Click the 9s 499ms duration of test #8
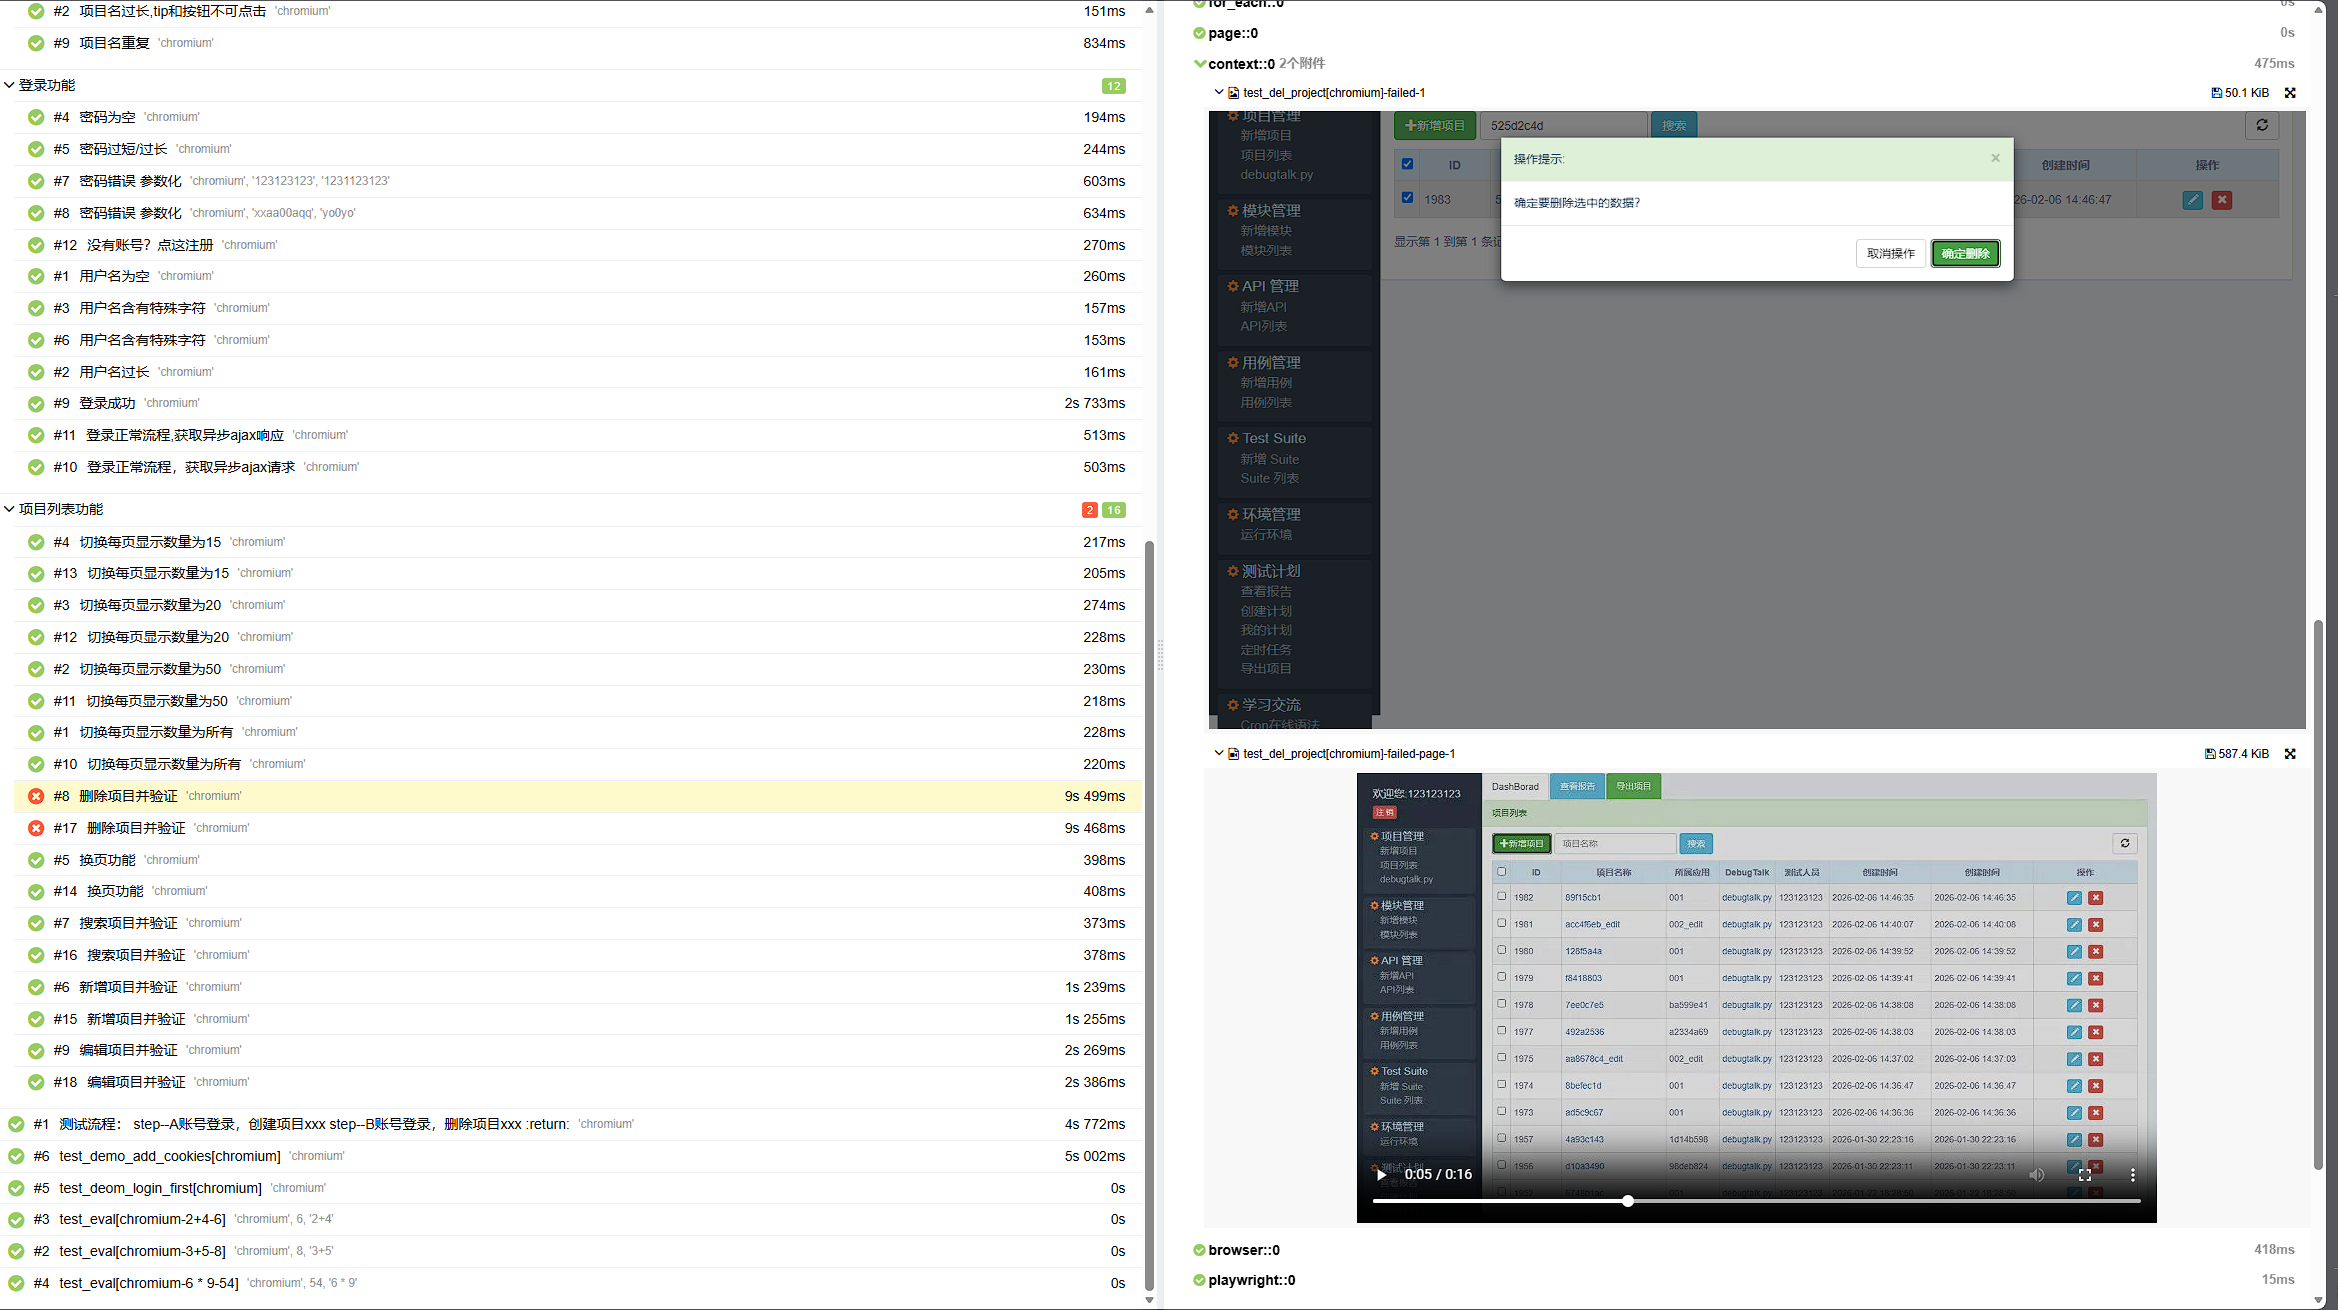Screen dimensions: 2338x1310 pos(1095,796)
